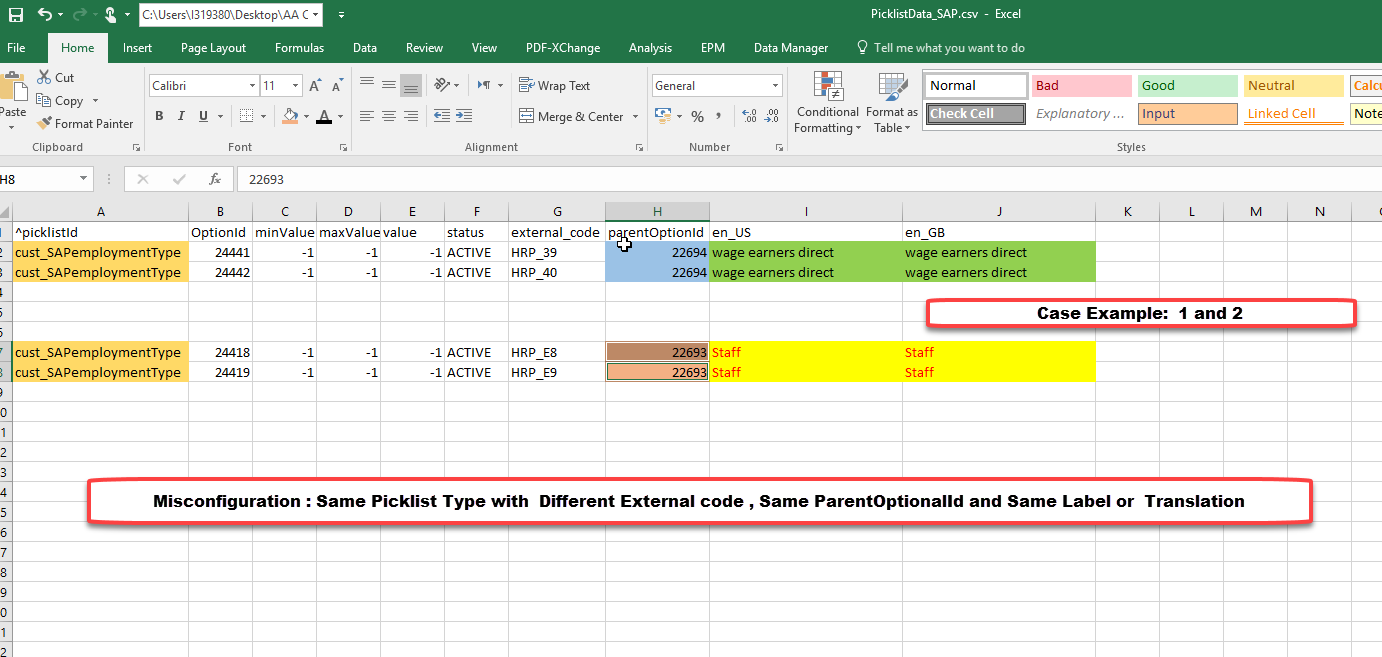Image resolution: width=1382 pixels, height=657 pixels.
Task: Expand the Merge & Center dropdown arrow
Action: click(635, 116)
